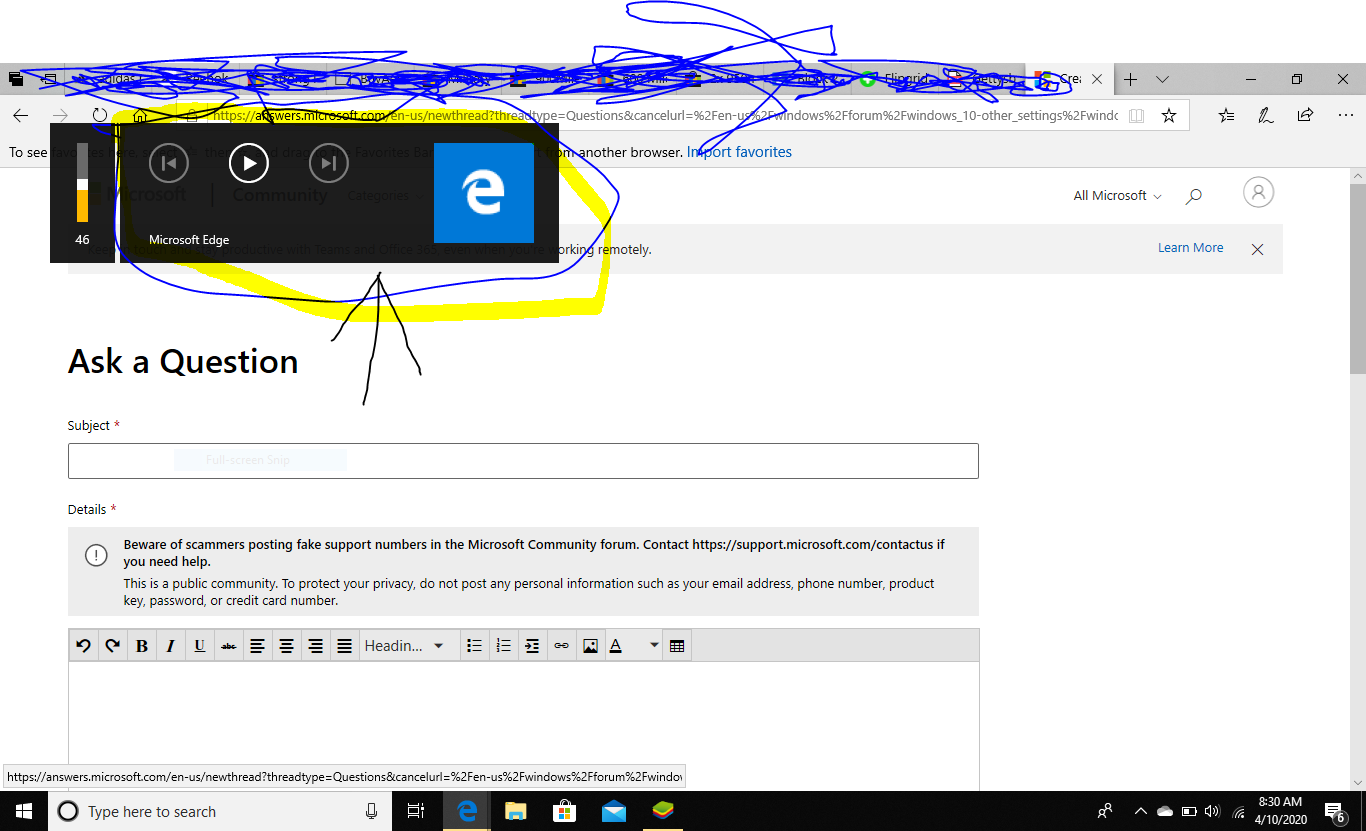Viewport: 1366px width, 831px height.
Task: Insert an image in the editor
Action: 591,646
